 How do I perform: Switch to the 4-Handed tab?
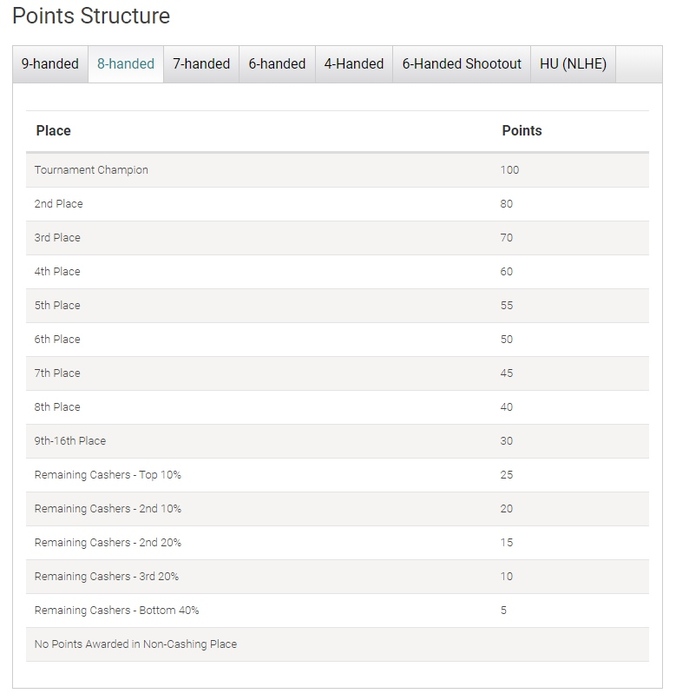pos(354,64)
